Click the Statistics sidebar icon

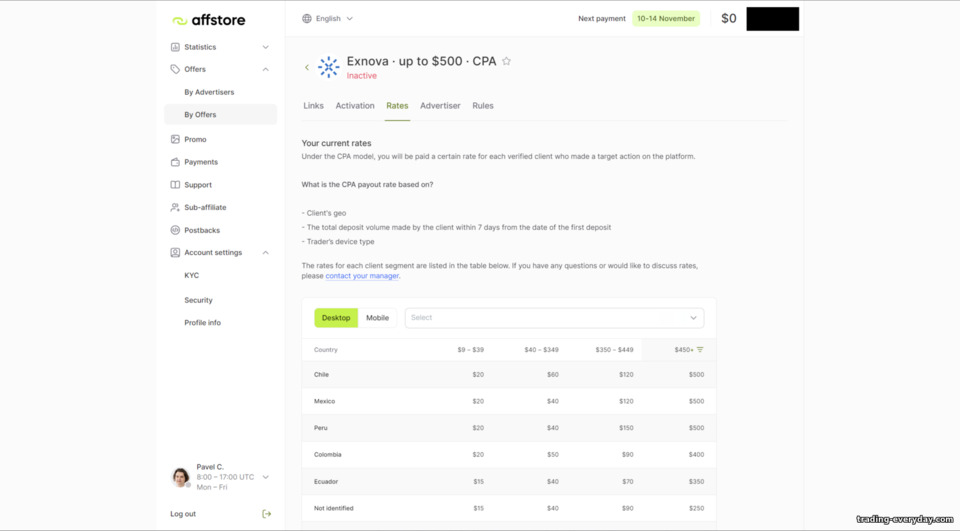tap(175, 47)
